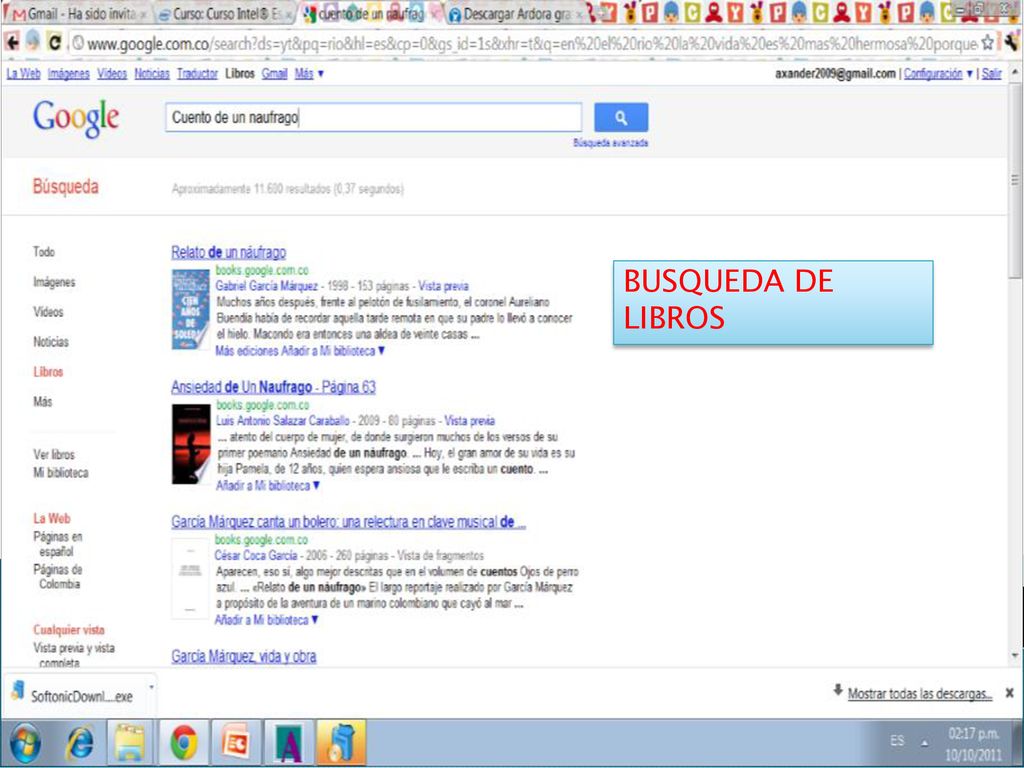Open the Chrome wrench menu

(x=1011, y=43)
